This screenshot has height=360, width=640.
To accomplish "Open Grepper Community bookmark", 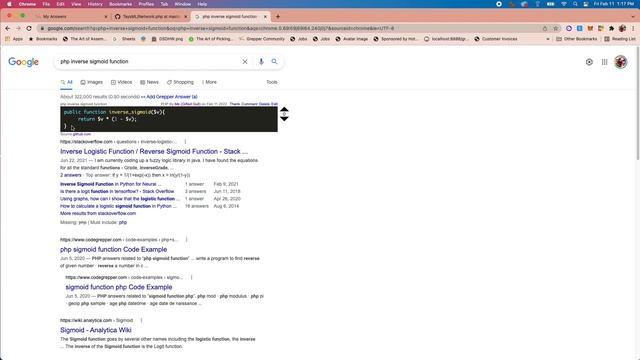I will pos(262,39).
